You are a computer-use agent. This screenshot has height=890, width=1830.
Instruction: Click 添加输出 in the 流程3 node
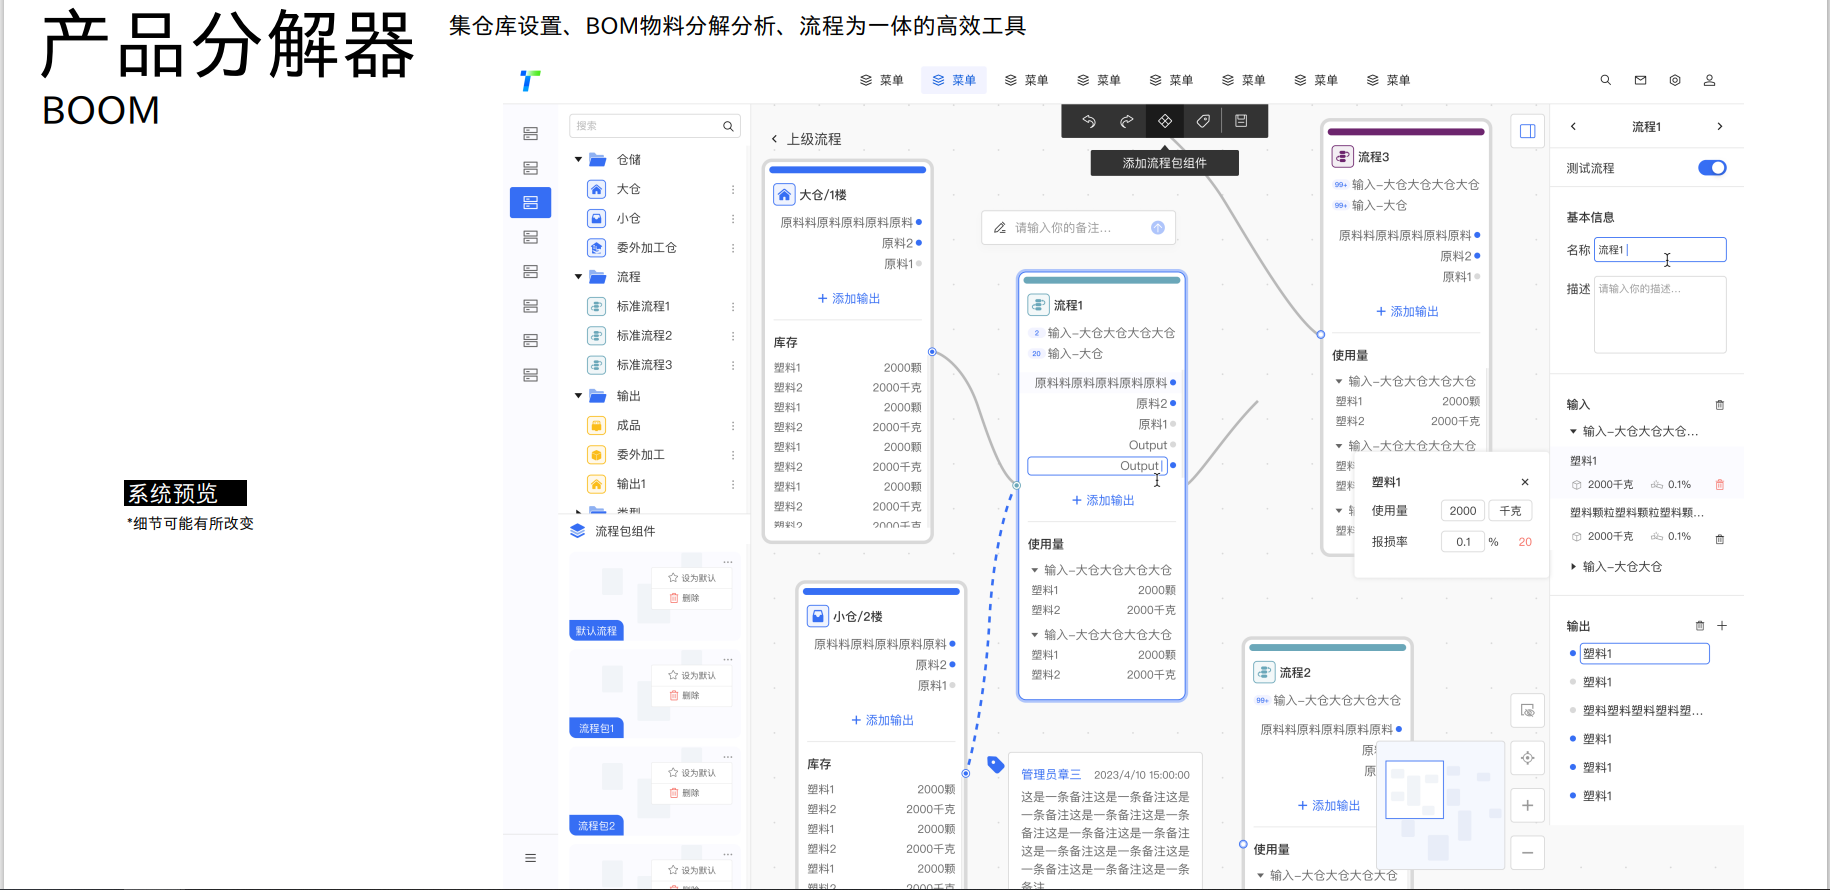(1407, 312)
